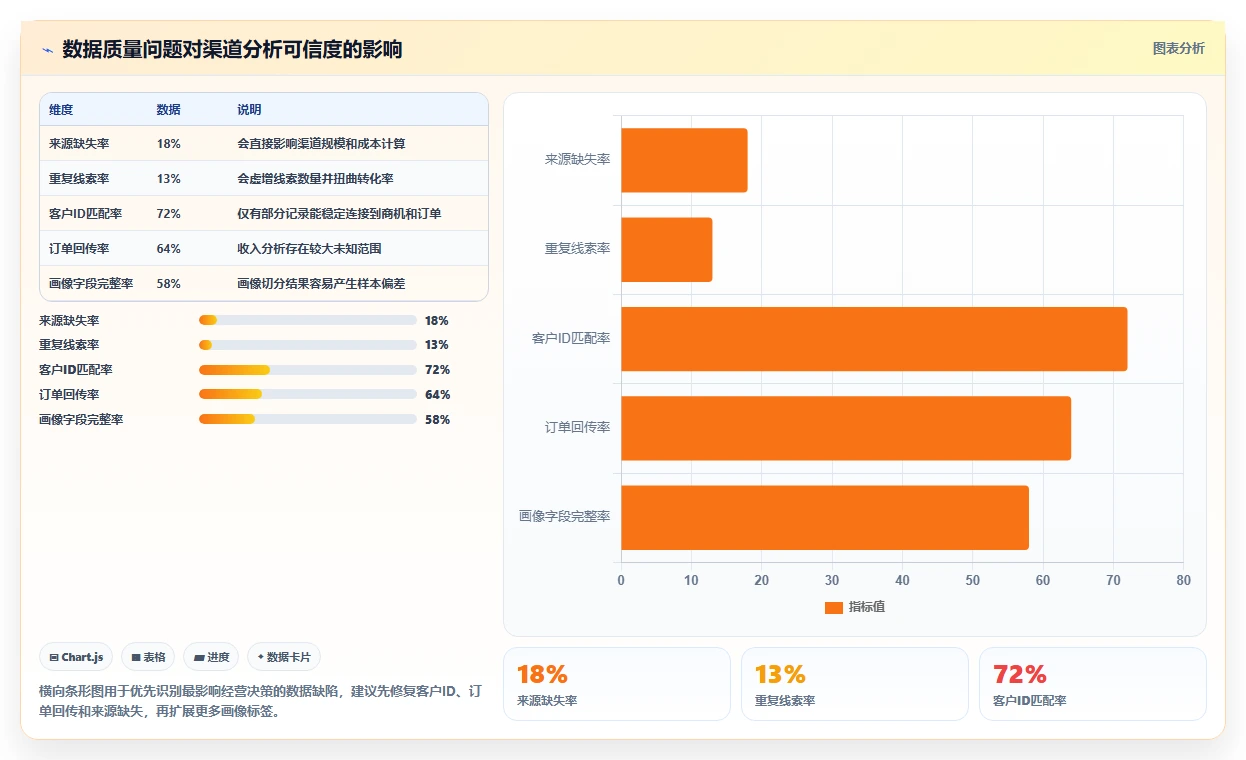The height and width of the screenshot is (760, 1246).
Task: Click the 来源缺失率 18% progress bar
Action: [308, 320]
